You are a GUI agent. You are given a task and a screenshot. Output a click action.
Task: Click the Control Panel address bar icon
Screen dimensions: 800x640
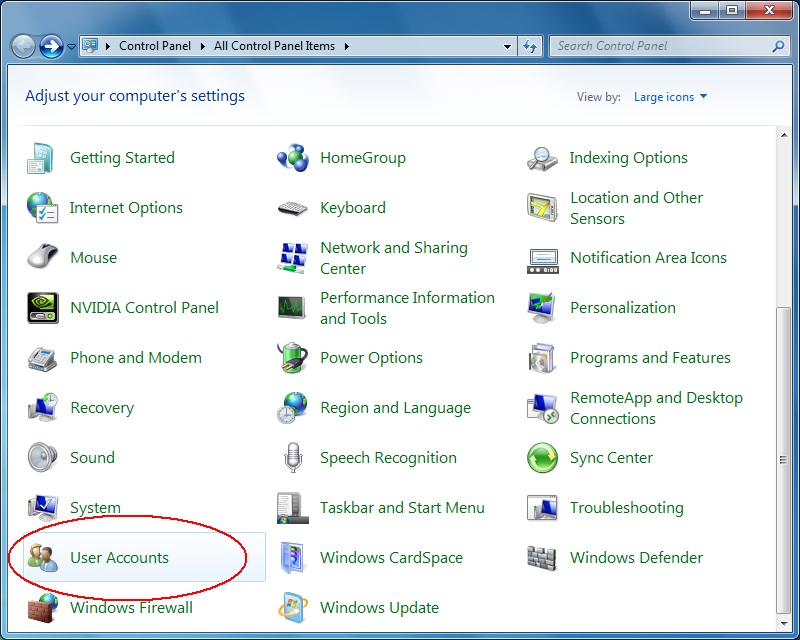90,46
